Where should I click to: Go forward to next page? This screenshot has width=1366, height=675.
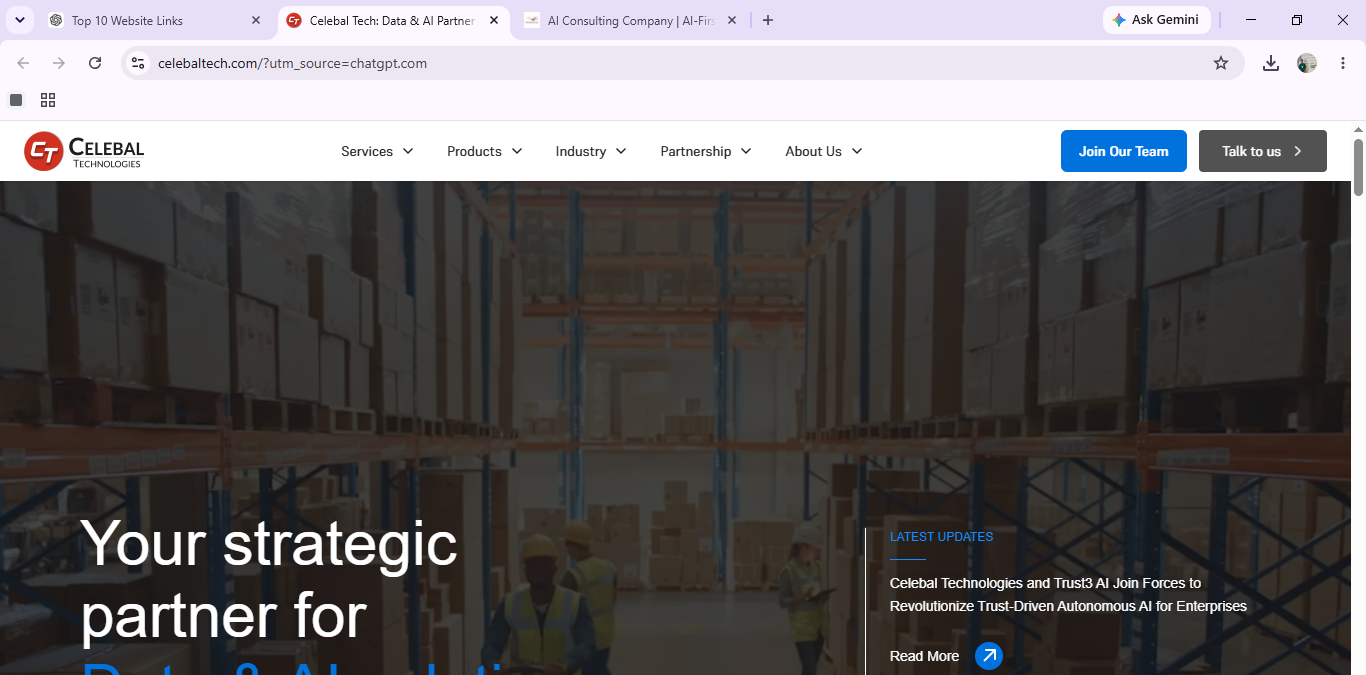pos(59,63)
